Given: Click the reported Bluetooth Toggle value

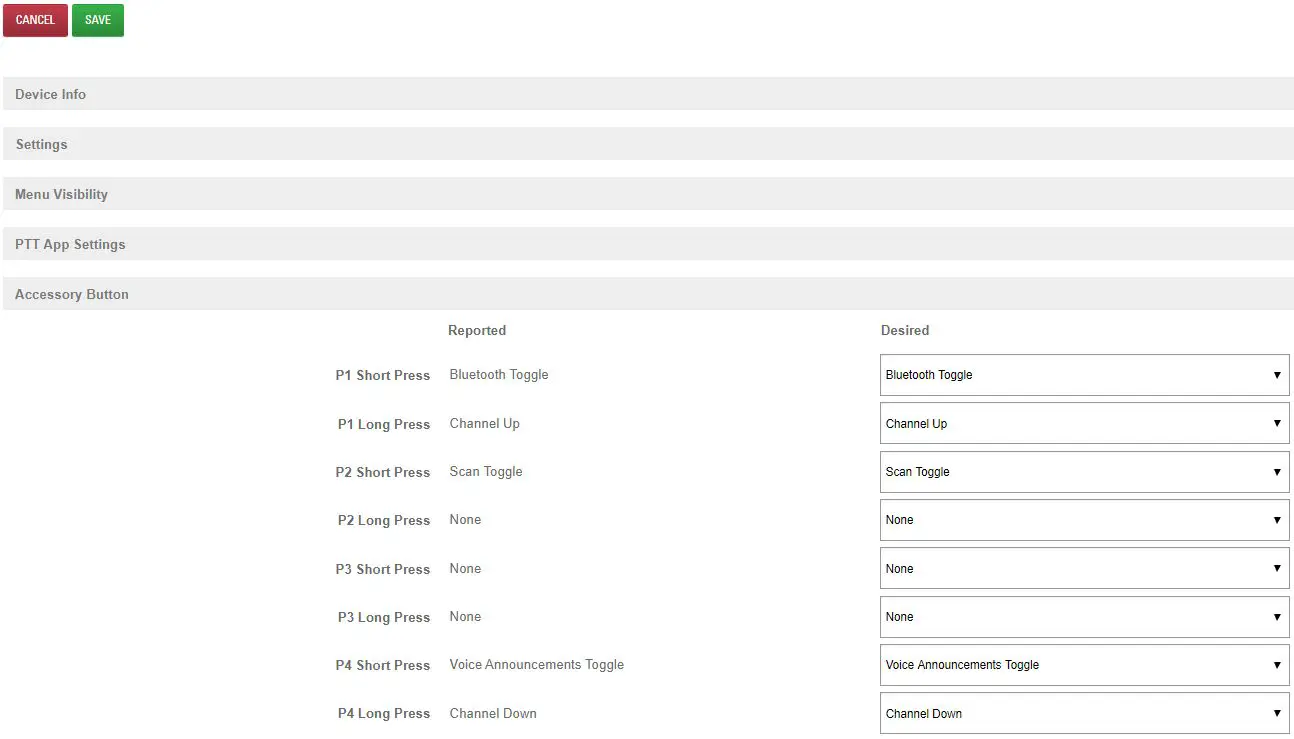Looking at the screenshot, I should pos(499,375).
